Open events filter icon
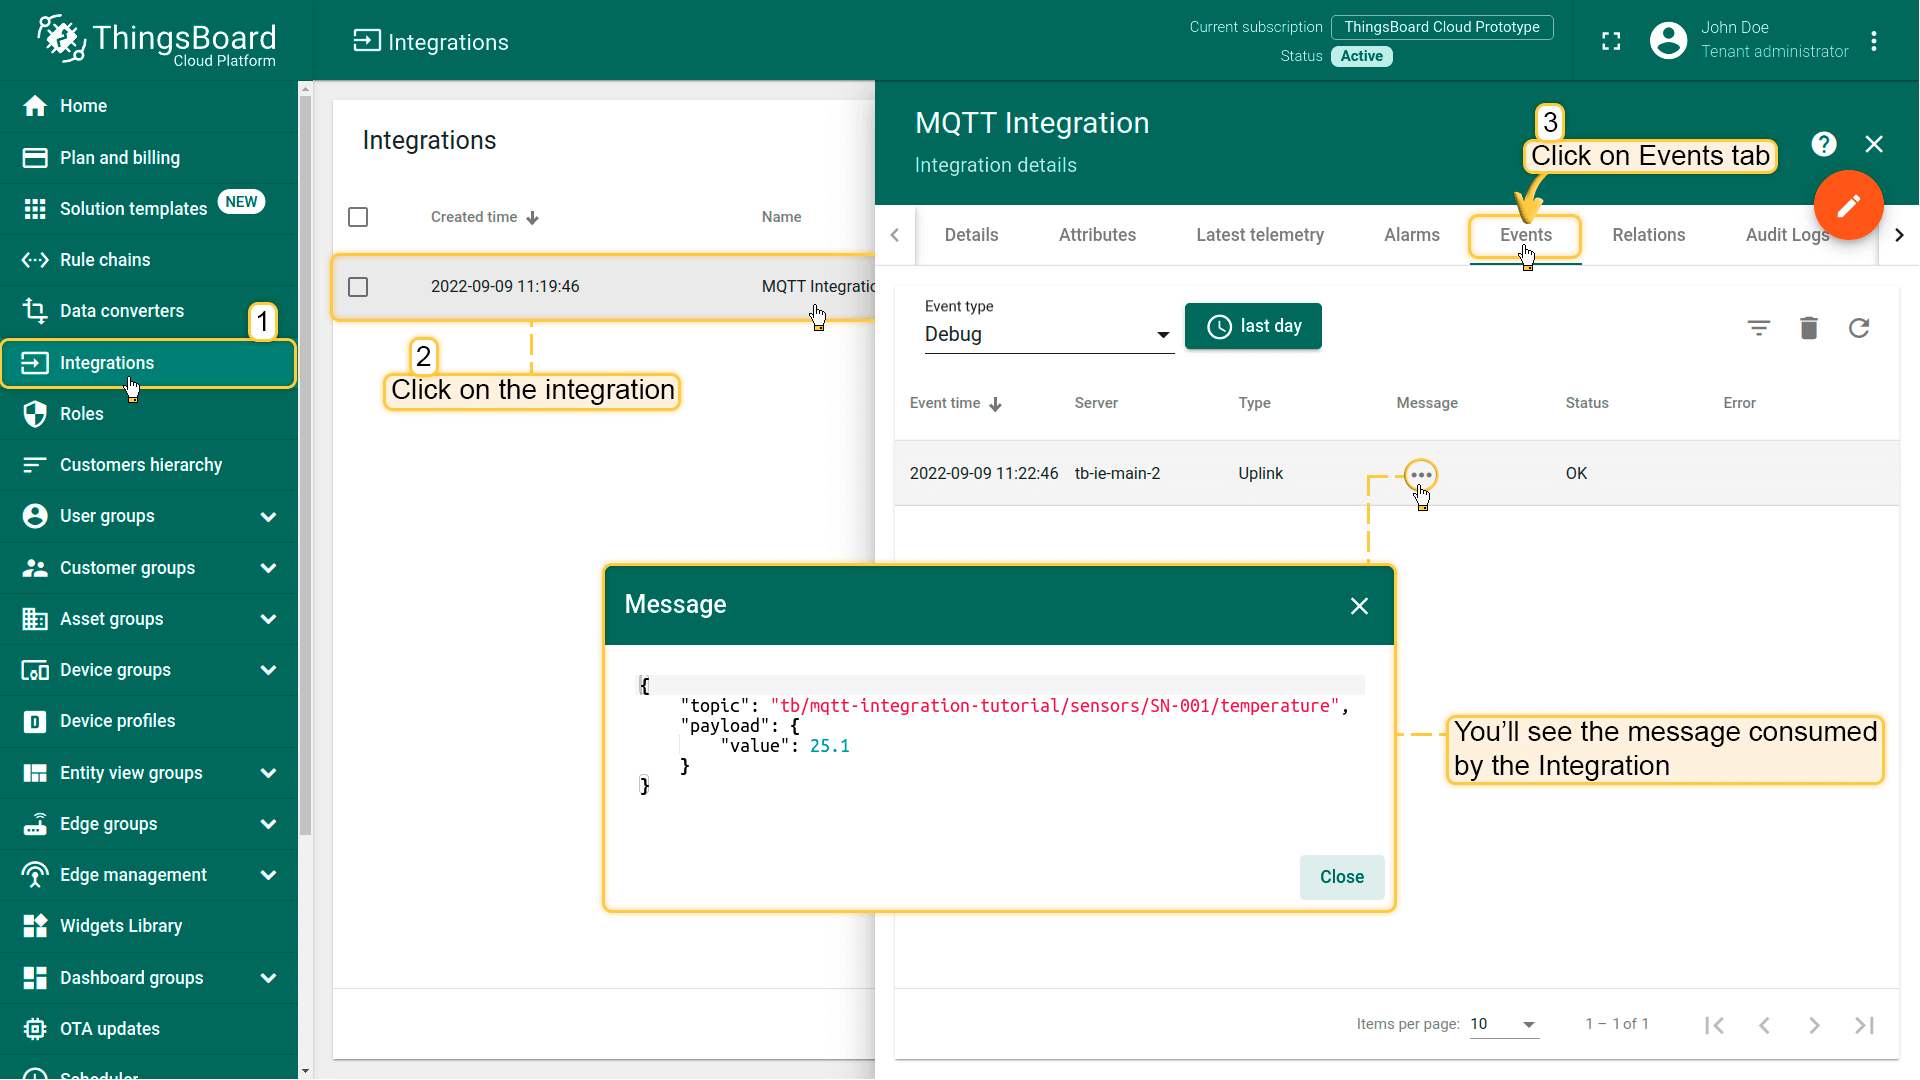This screenshot has height=1080, width=1920. click(1759, 328)
